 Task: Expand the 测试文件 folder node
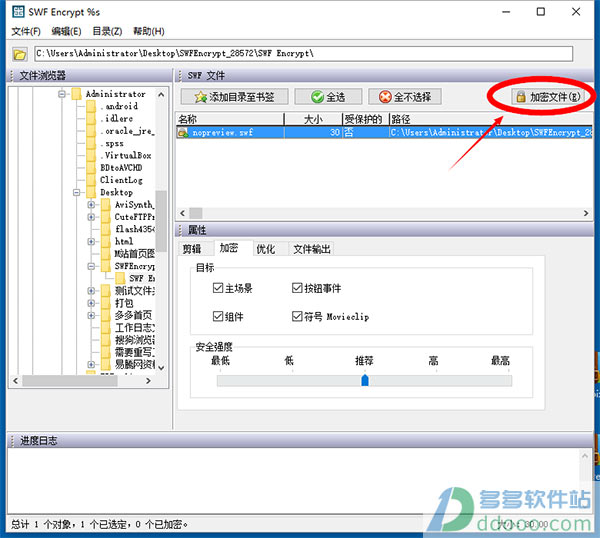tap(91, 291)
